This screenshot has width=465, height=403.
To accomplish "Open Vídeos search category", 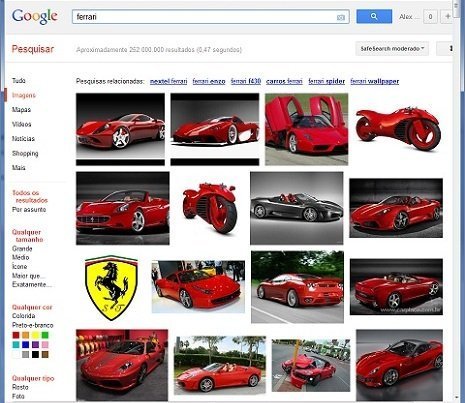I will tap(22, 124).
